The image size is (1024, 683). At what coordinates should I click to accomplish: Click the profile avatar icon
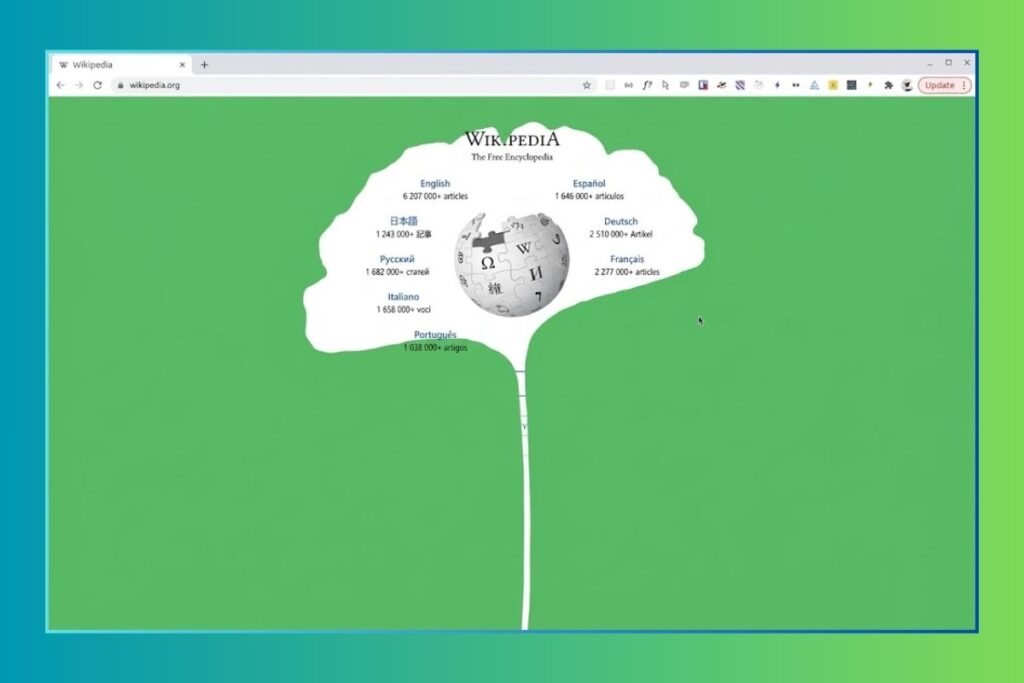906,86
